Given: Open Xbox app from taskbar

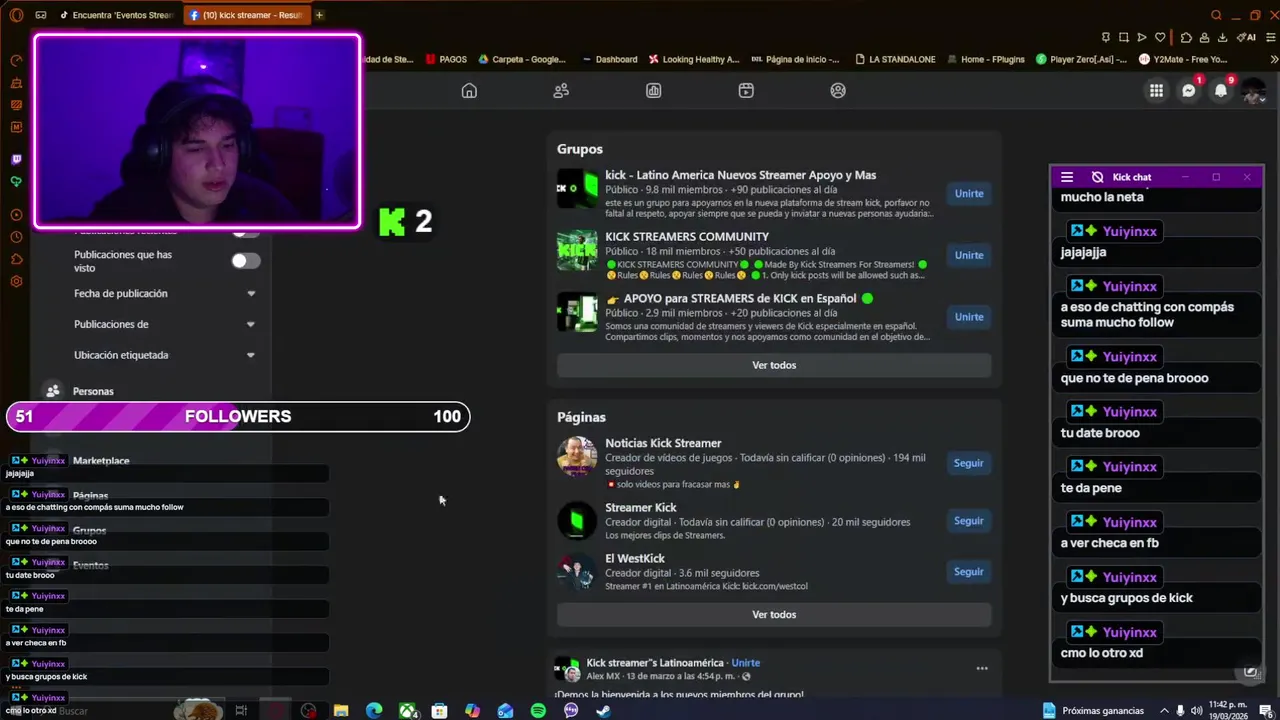Looking at the screenshot, I should tap(408, 711).
